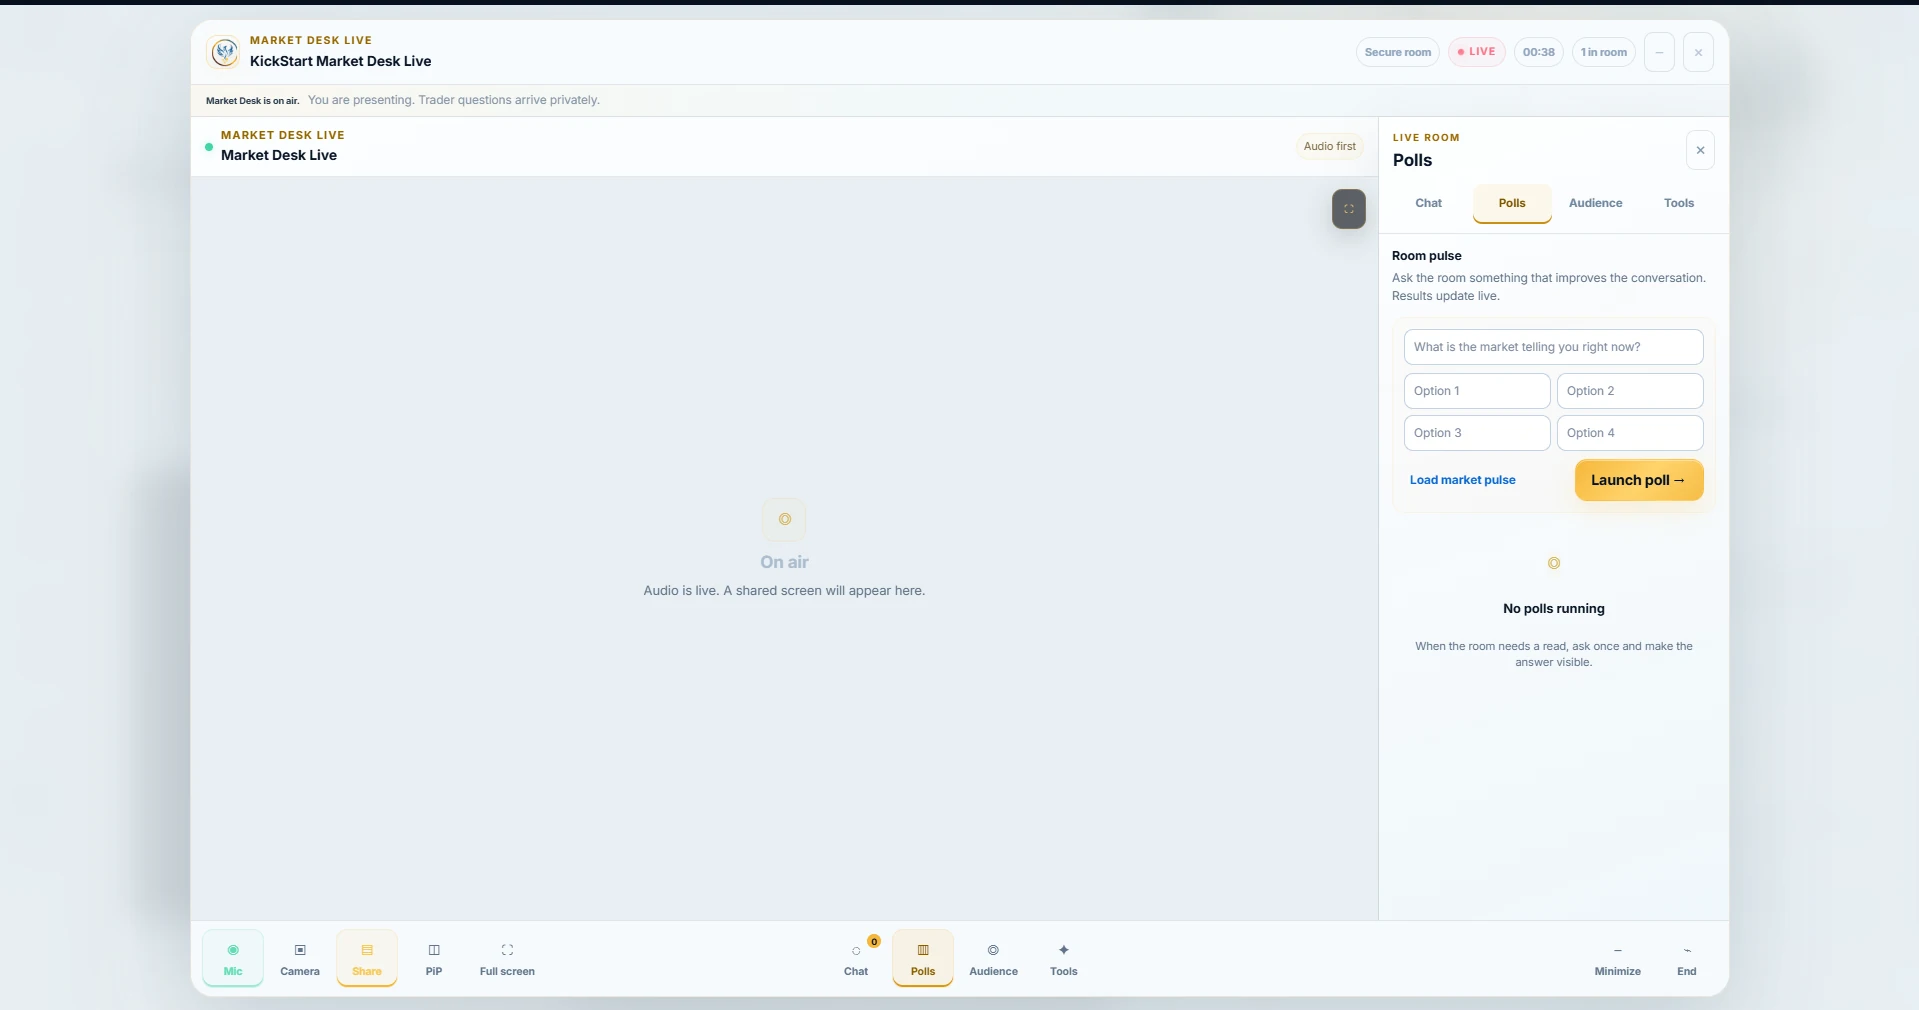Click the LIVE status pill
This screenshot has height=1010, width=1919.
(1477, 52)
